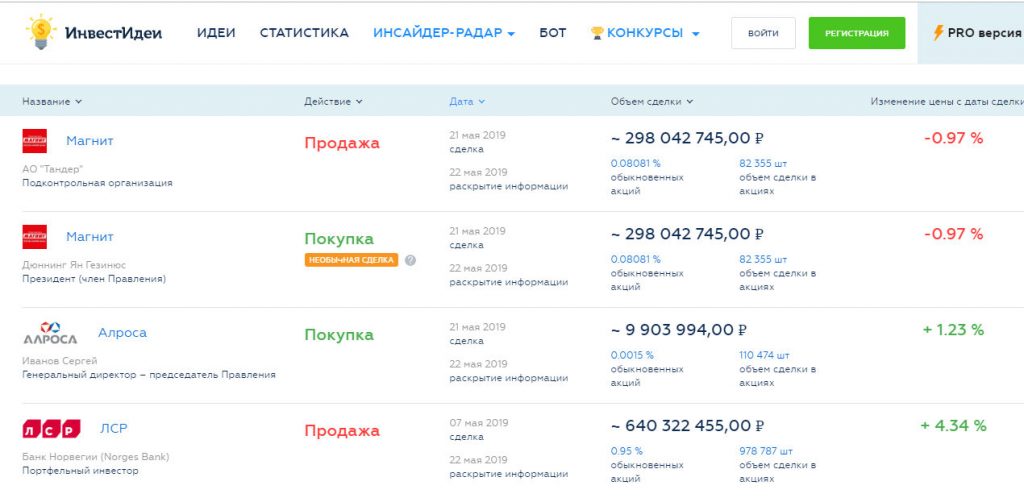This screenshot has height=498, width=1024.
Task: Sort by the Дата column header
Action: pos(467,101)
